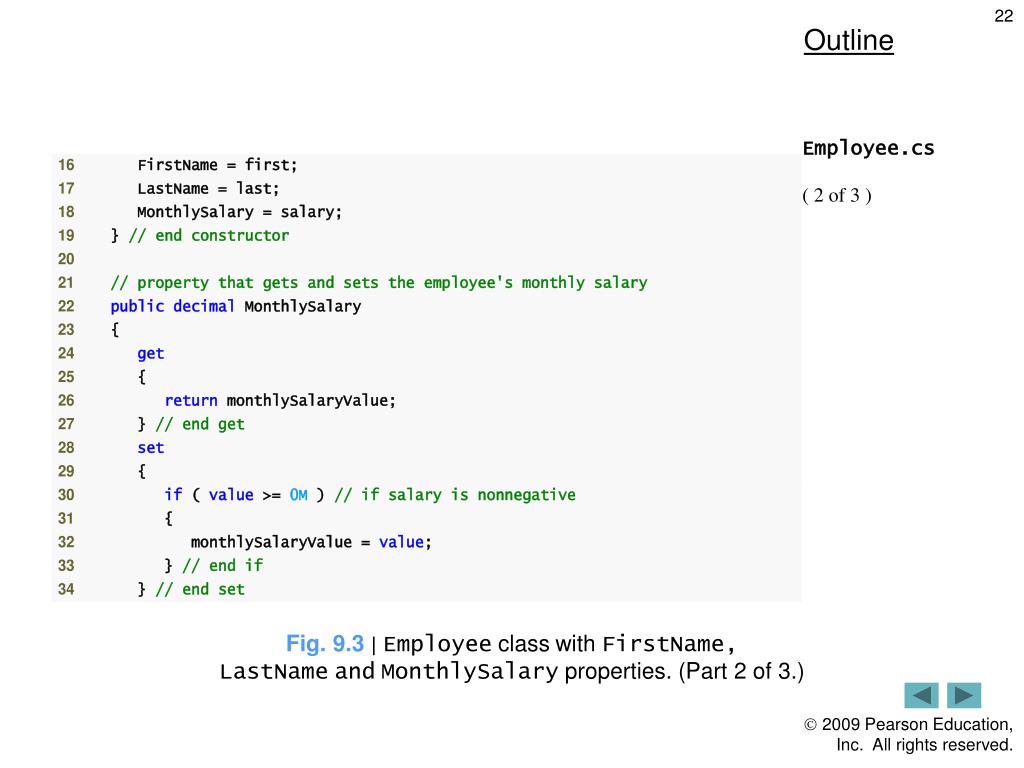Click the set keyword on line 28
This screenshot has height=768, width=1024.
click(x=151, y=448)
